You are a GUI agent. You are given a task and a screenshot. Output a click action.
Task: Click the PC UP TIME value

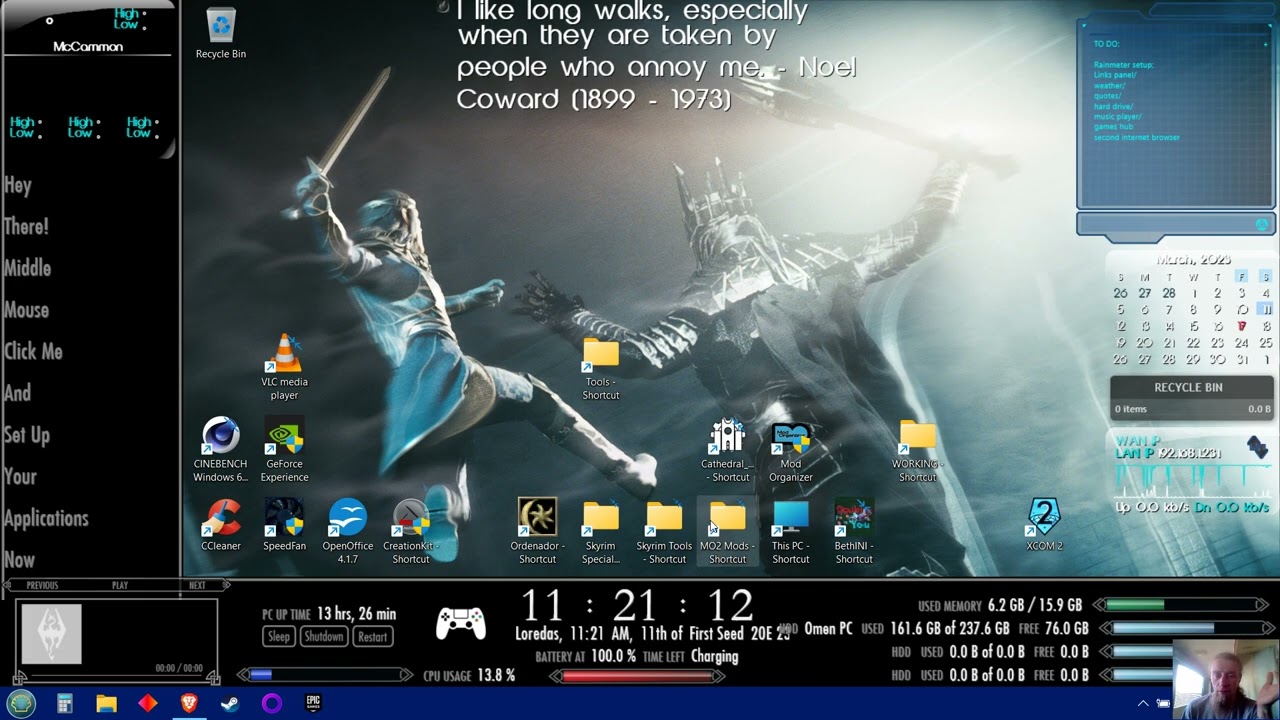point(356,614)
